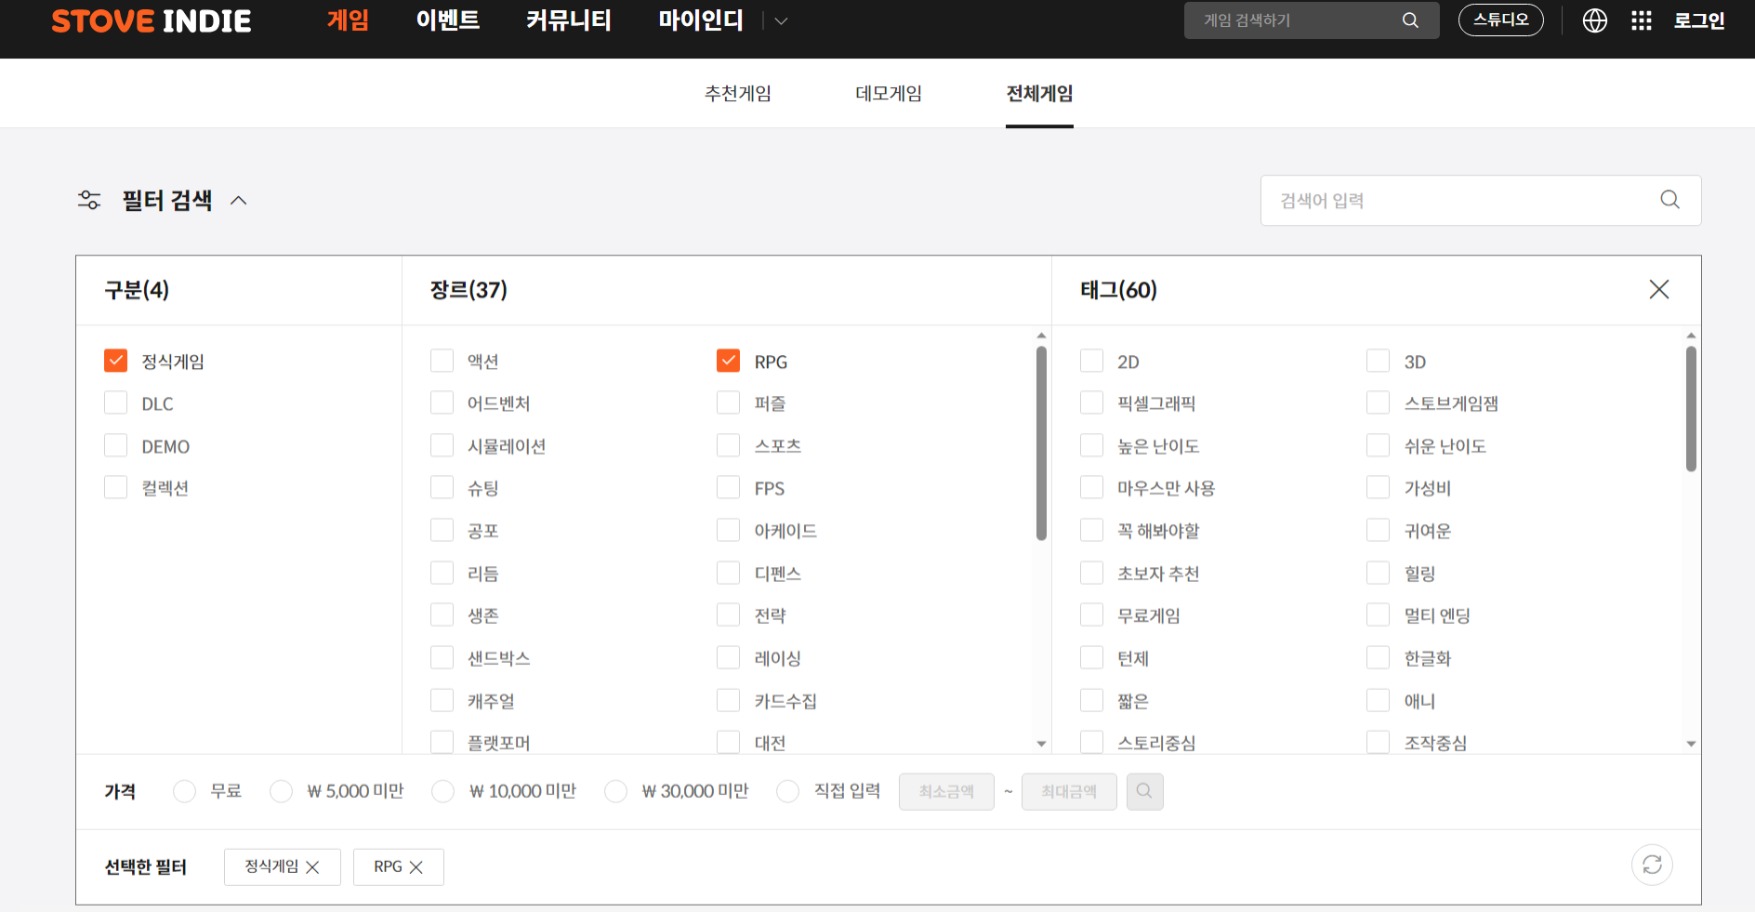Remove the RPG filter chip

416,867
